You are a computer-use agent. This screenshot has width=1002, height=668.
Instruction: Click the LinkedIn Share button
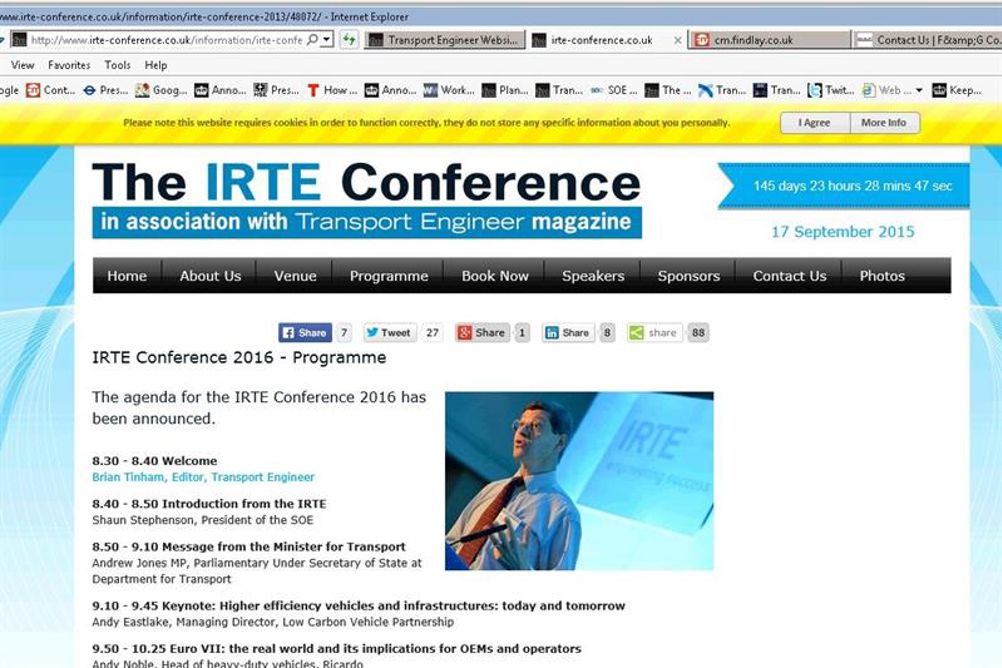pyautogui.click(x=568, y=332)
